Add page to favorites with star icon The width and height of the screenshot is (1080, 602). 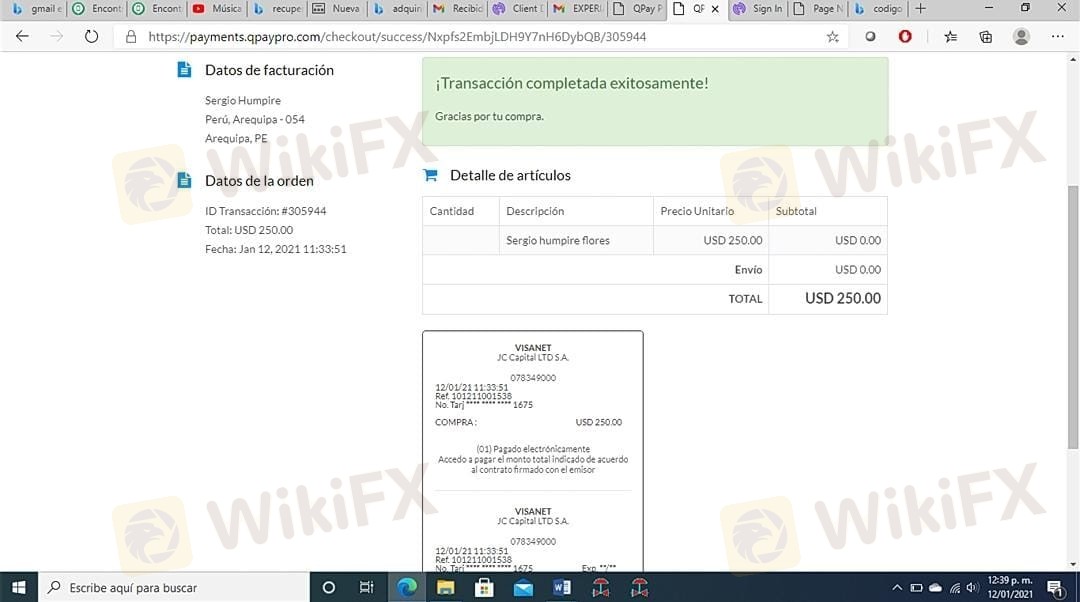pyautogui.click(x=832, y=37)
